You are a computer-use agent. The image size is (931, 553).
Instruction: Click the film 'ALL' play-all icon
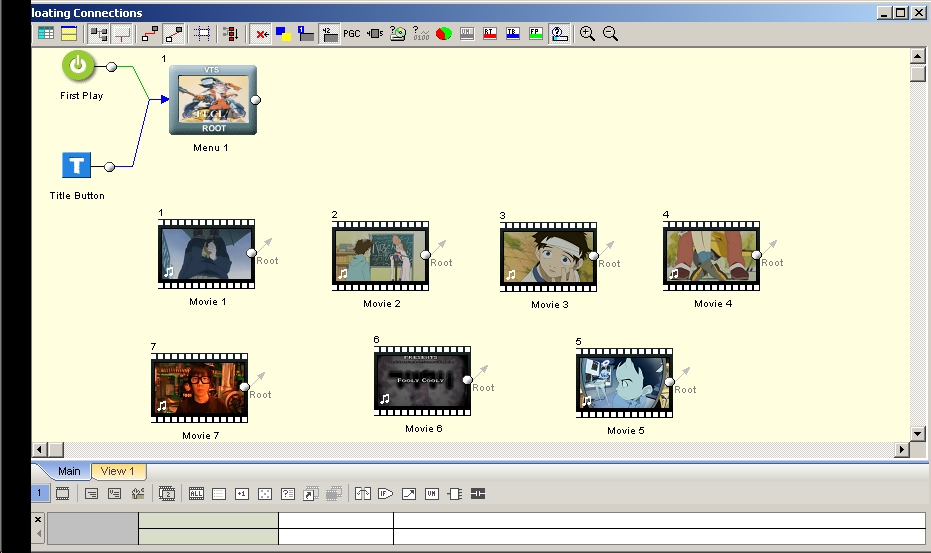[x=196, y=494]
